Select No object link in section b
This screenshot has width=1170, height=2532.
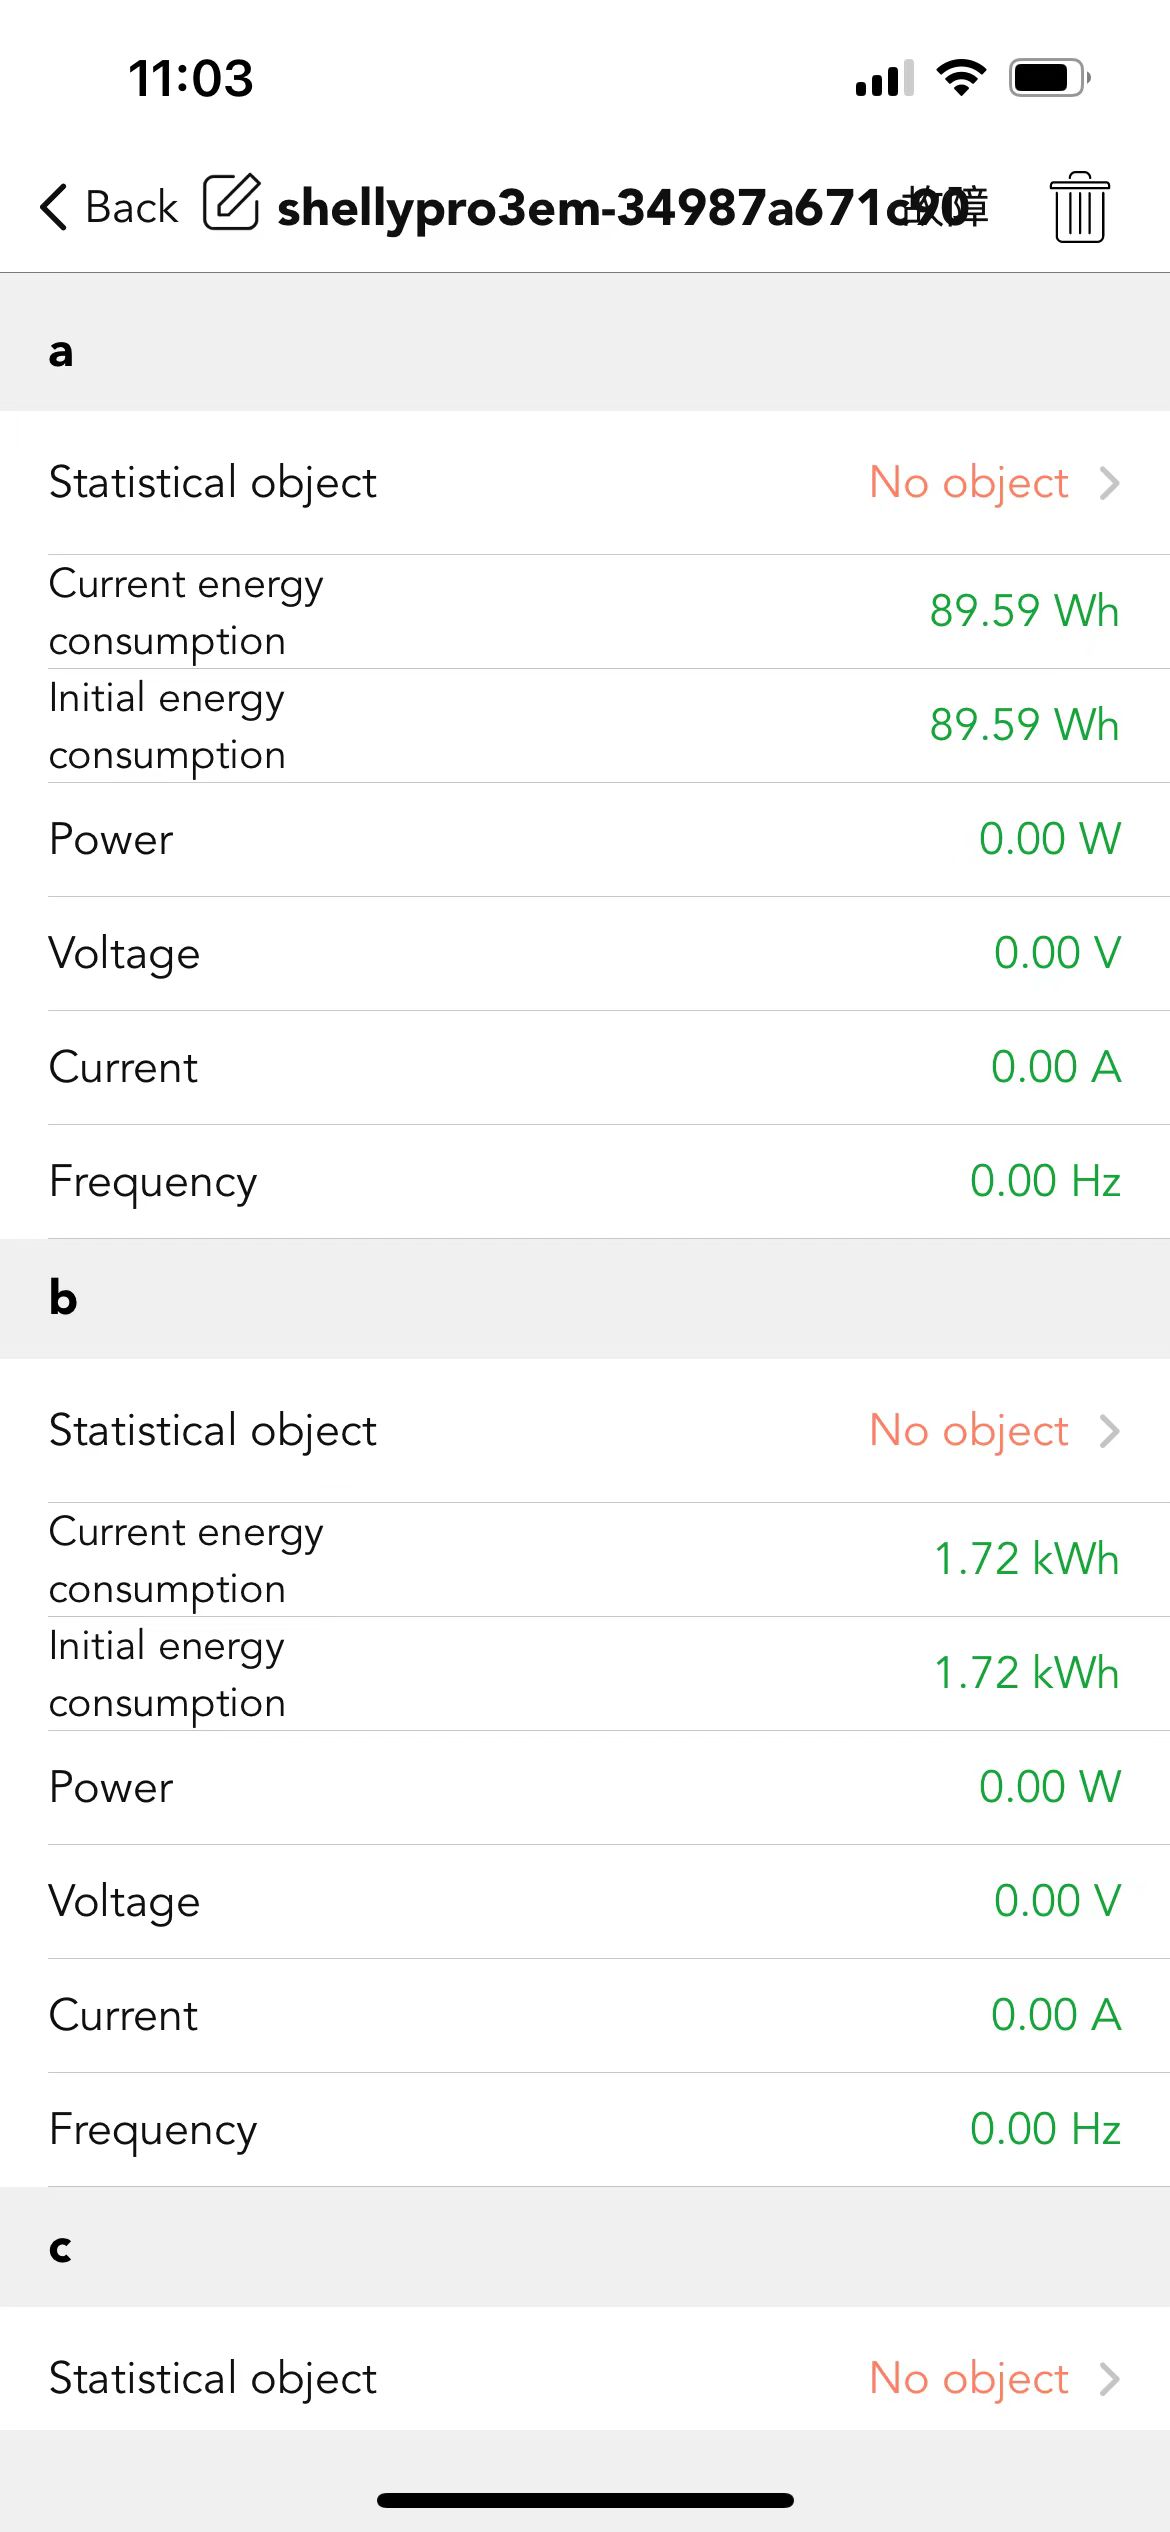click(969, 1431)
